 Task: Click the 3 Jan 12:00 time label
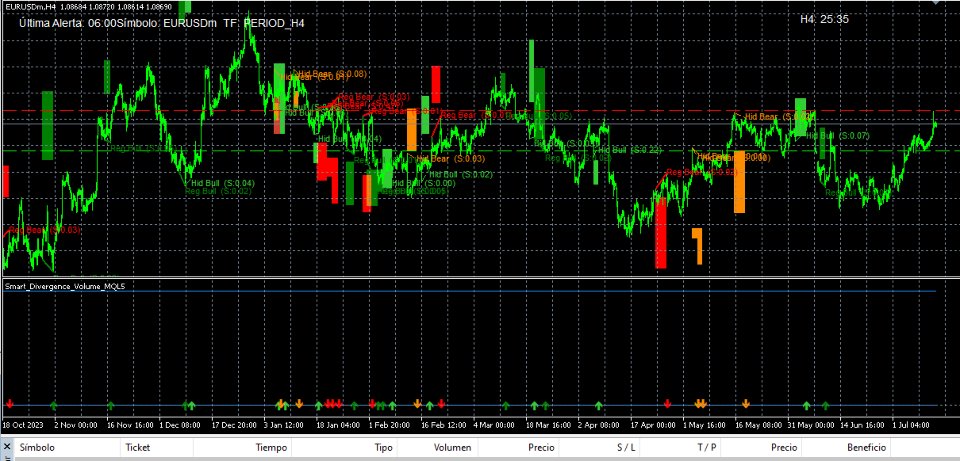284,424
